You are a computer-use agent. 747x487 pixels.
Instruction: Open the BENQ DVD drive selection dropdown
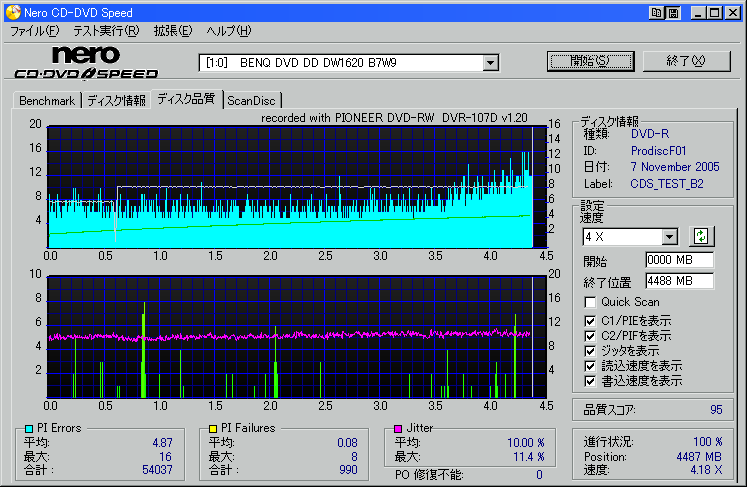490,63
